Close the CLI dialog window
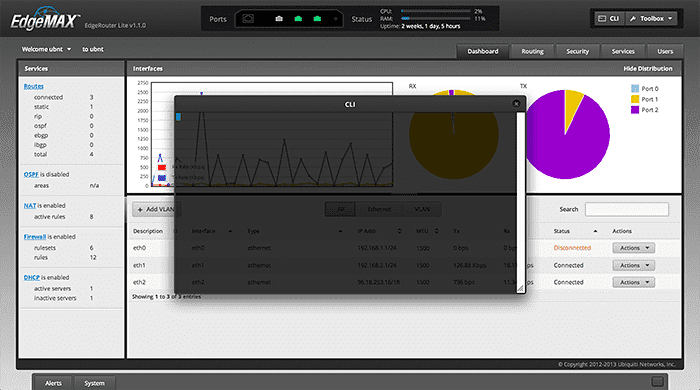 (516, 104)
